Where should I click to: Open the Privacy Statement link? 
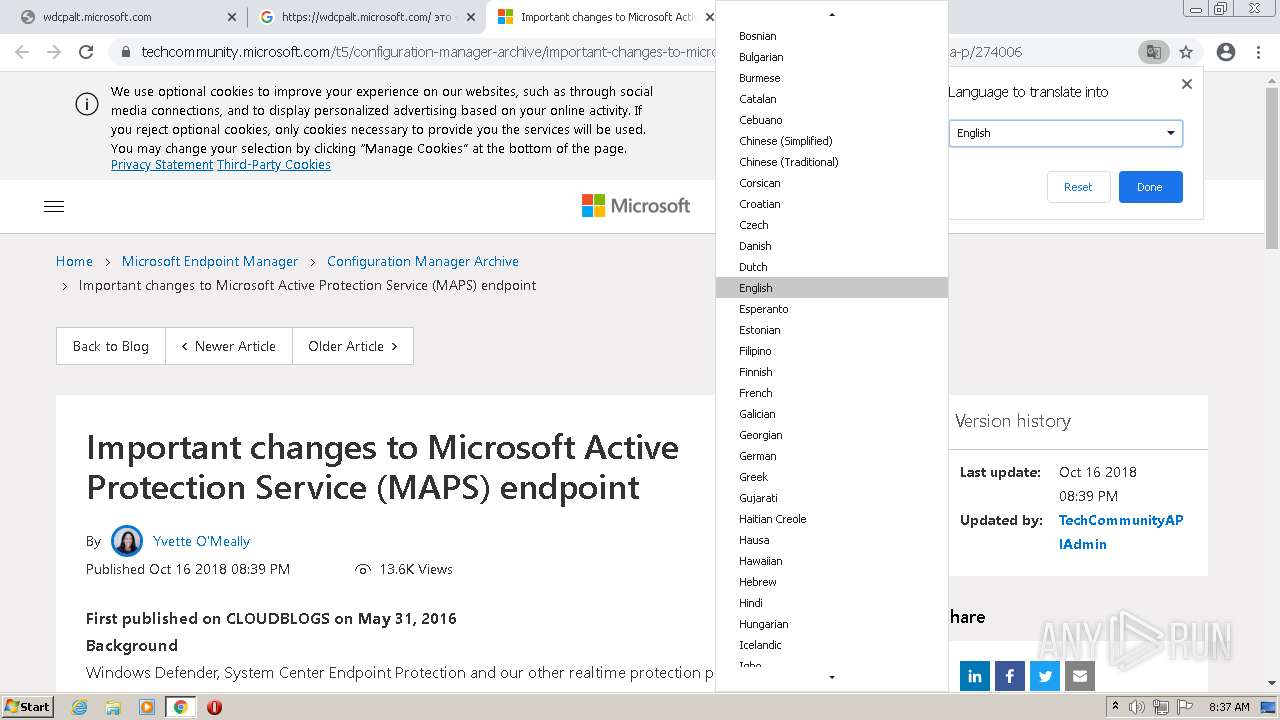click(162, 165)
